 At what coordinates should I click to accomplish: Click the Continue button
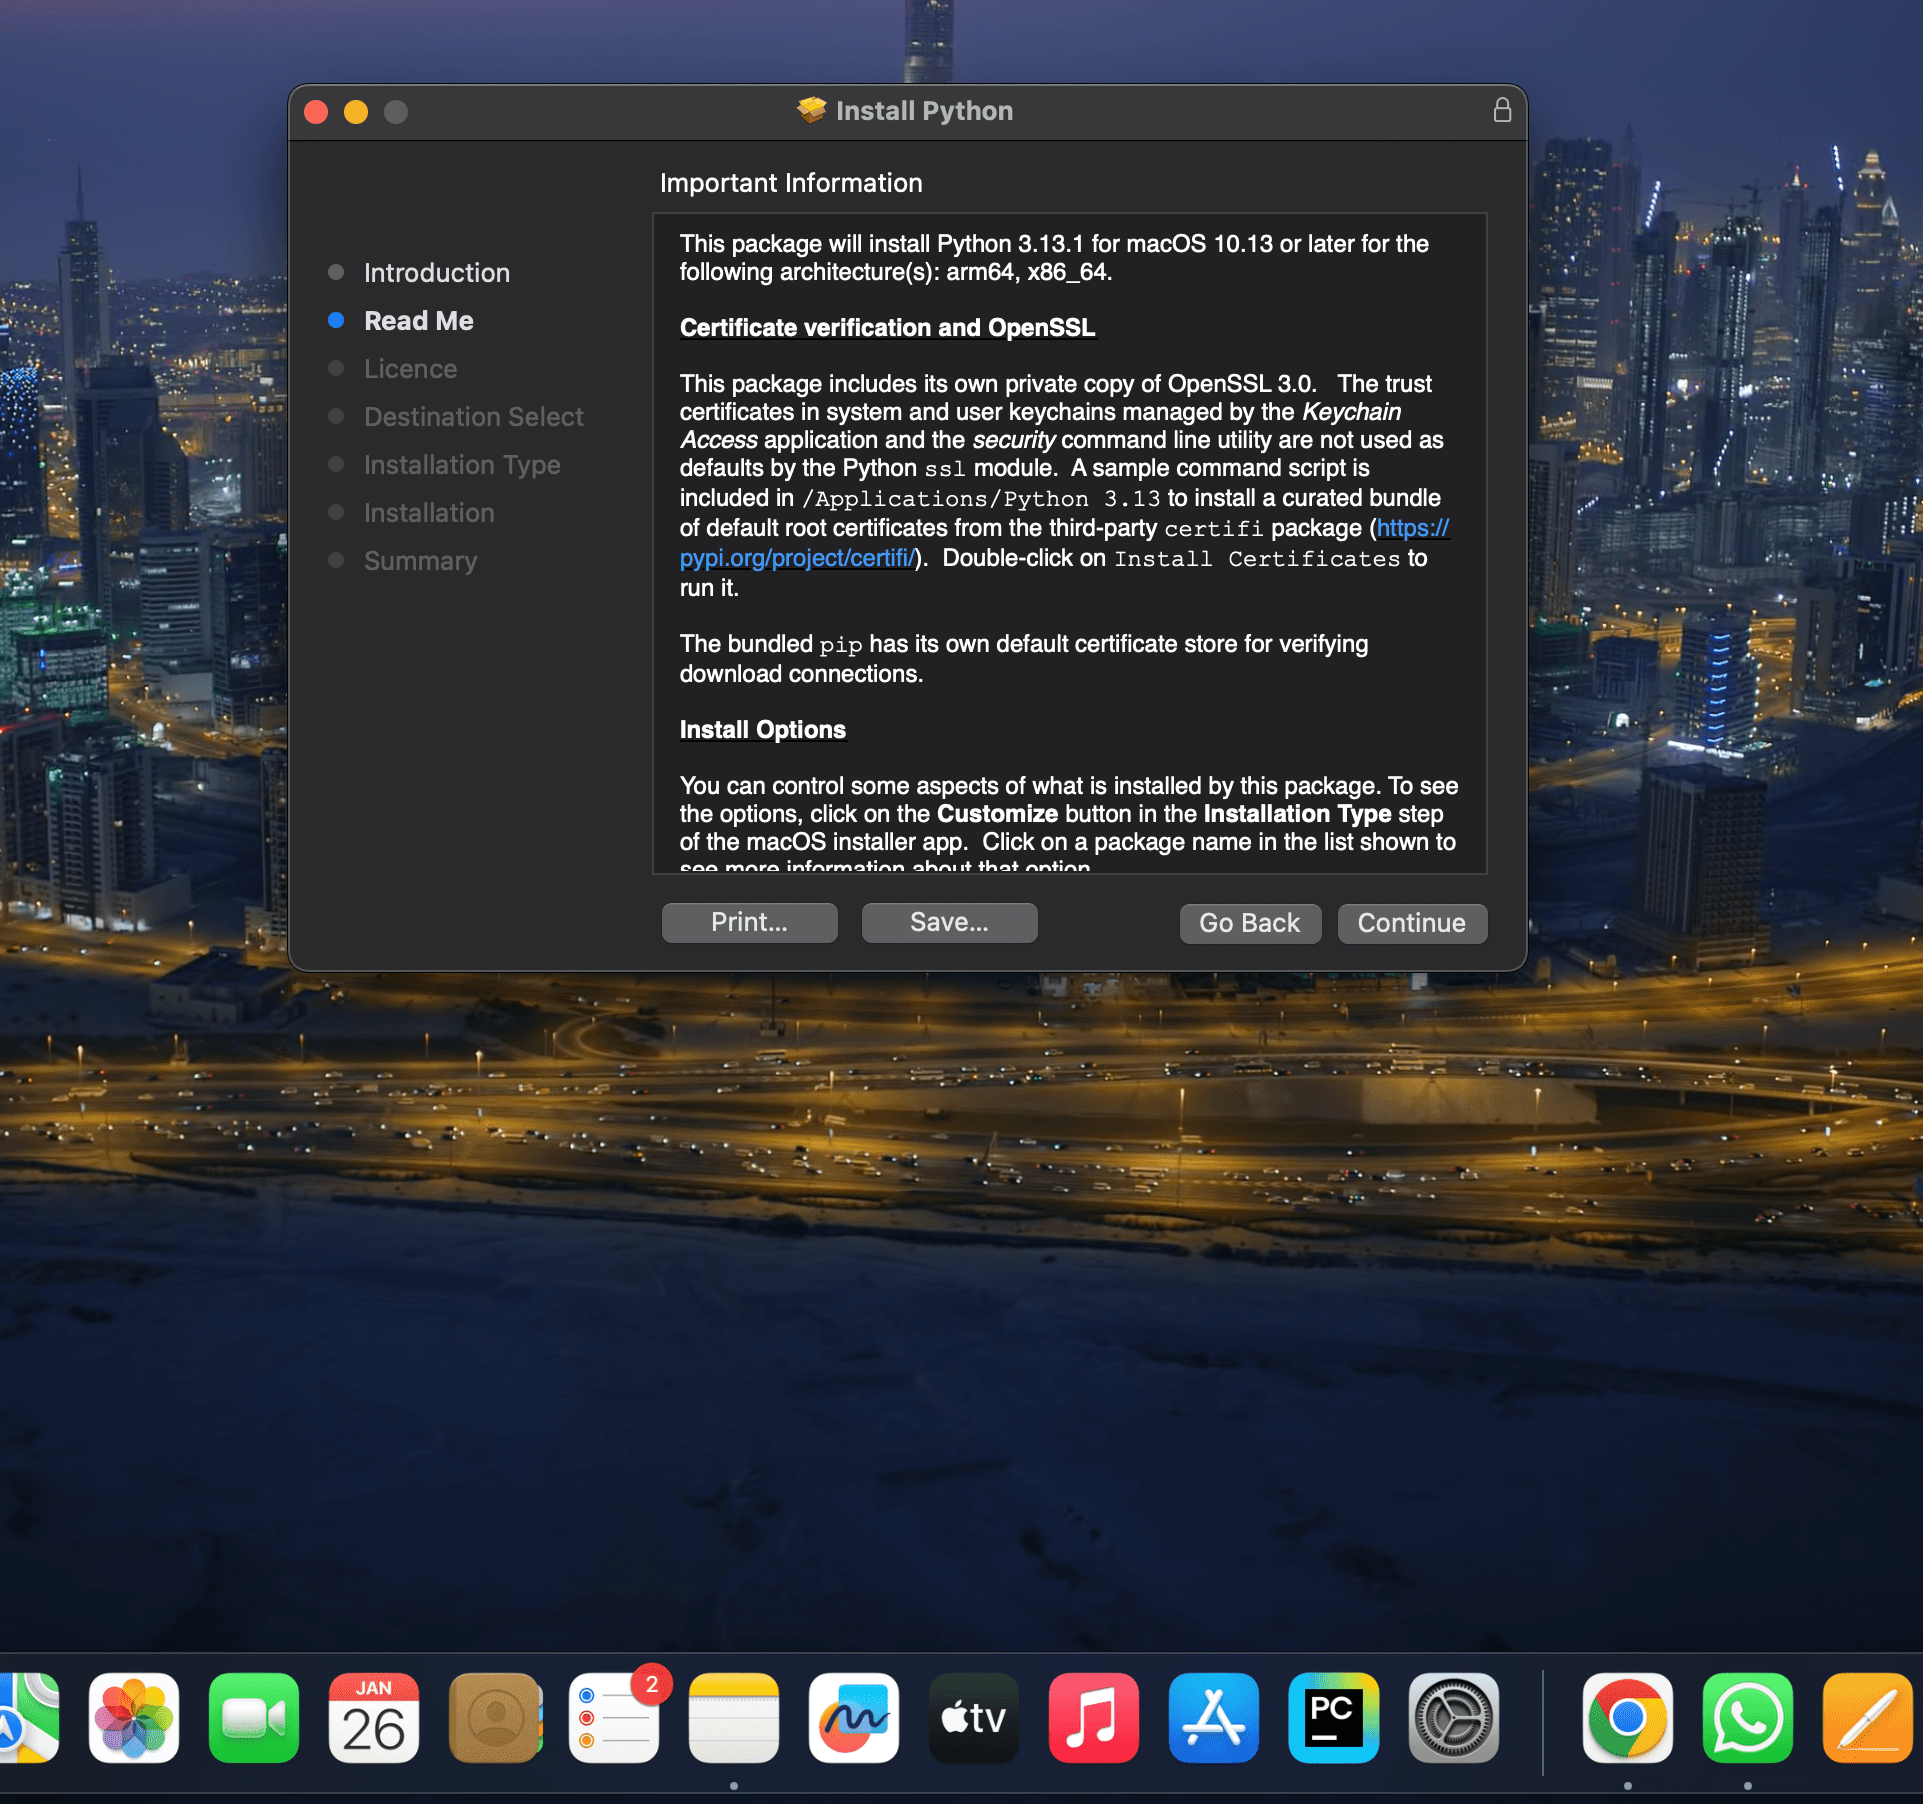pyautogui.click(x=1411, y=923)
